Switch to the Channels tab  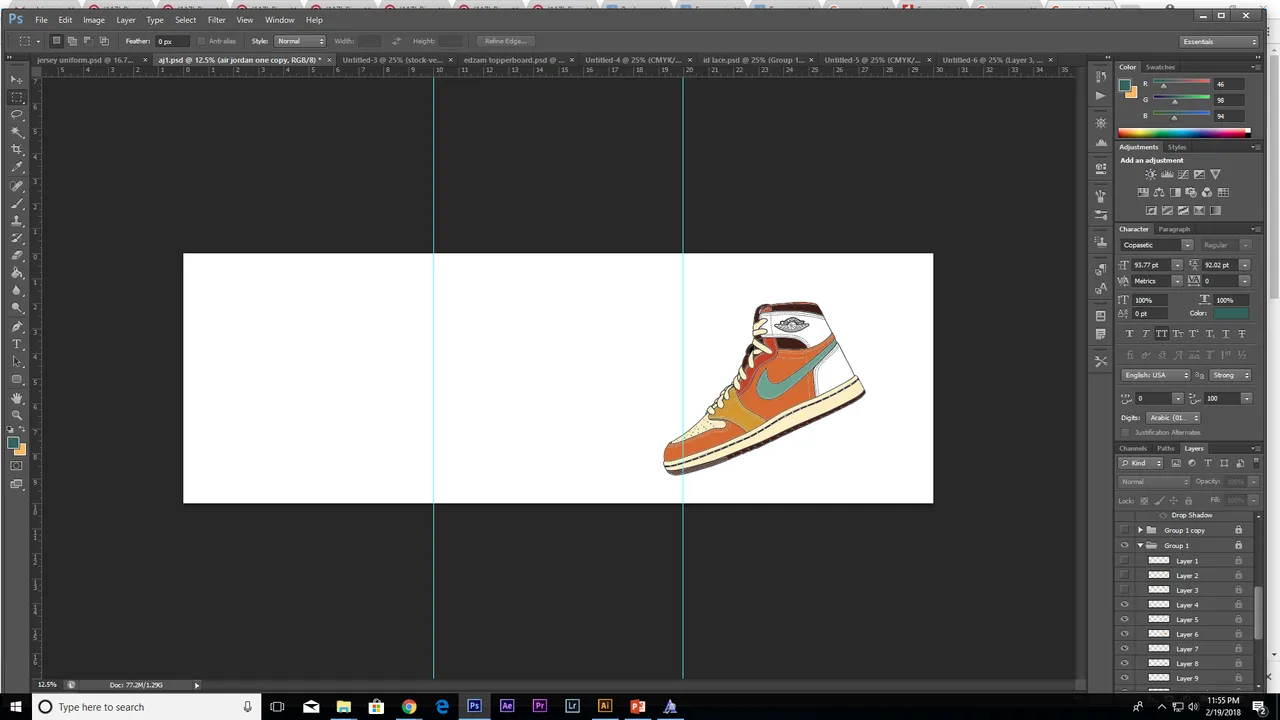click(1133, 448)
